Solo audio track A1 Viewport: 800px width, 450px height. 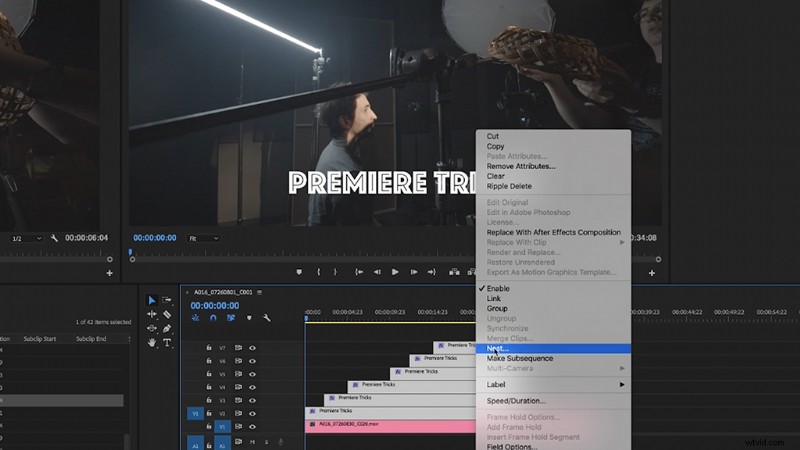(266, 442)
